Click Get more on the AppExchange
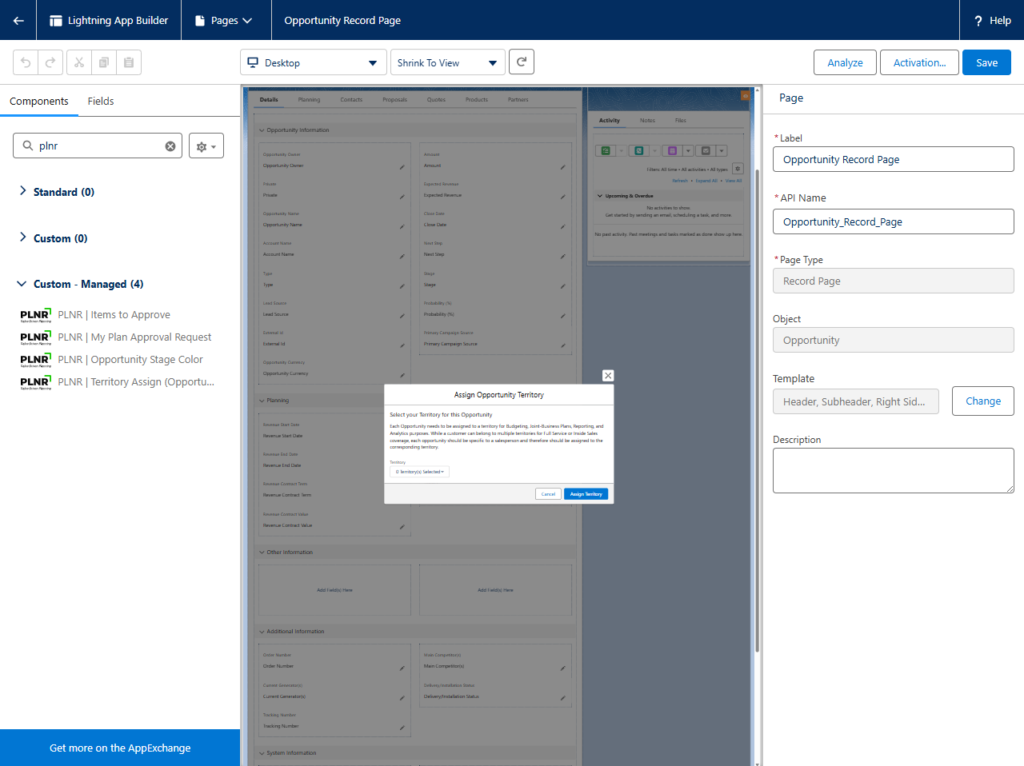The height and width of the screenshot is (766, 1024). pos(120,748)
